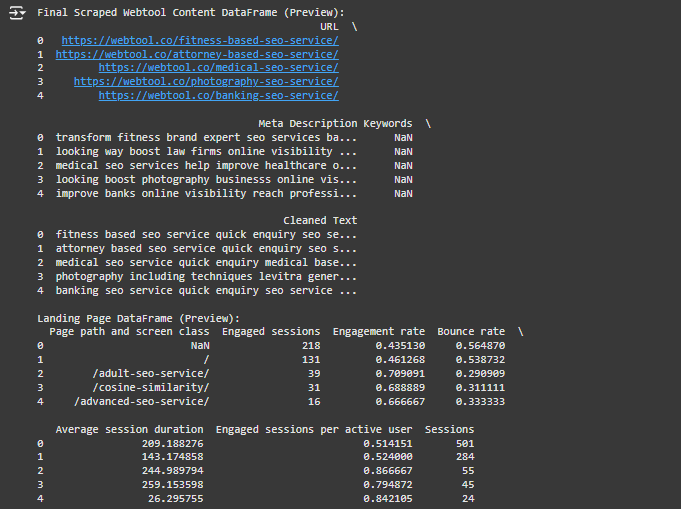Viewport: 681px width, 509px height.
Task: Select engaged sessions value 218
Action: (311, 346)
